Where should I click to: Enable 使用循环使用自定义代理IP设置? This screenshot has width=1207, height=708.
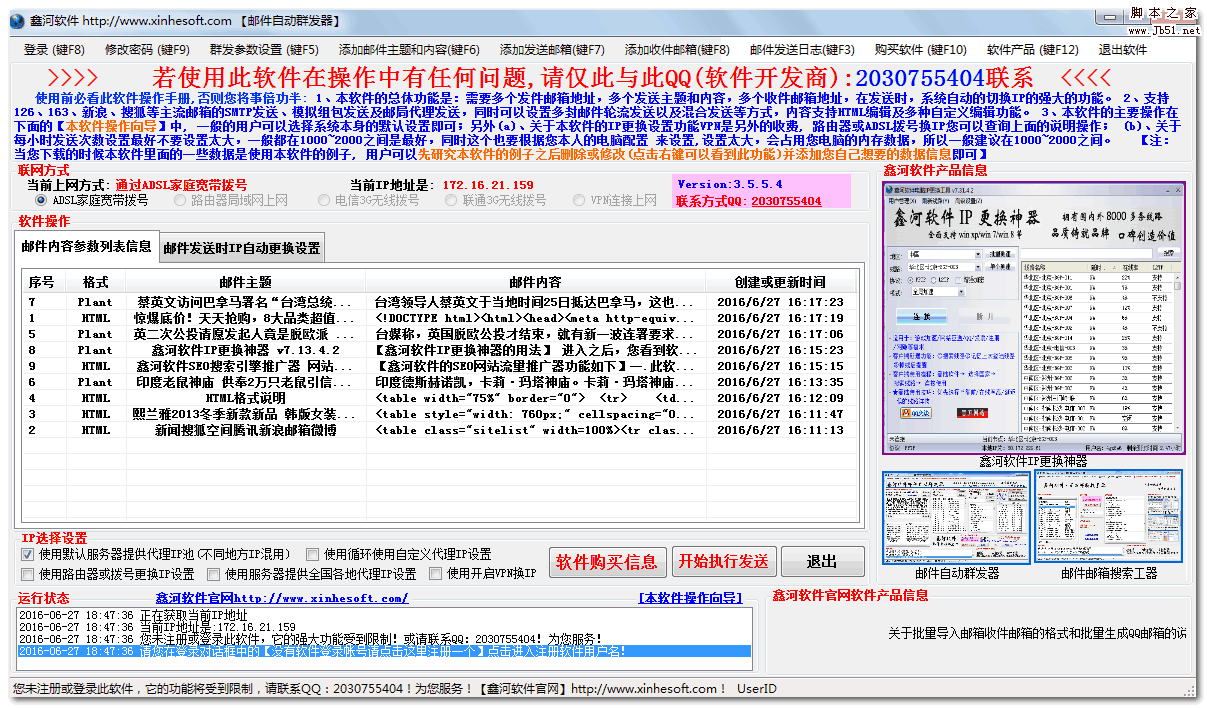click(x=313, y=554)
